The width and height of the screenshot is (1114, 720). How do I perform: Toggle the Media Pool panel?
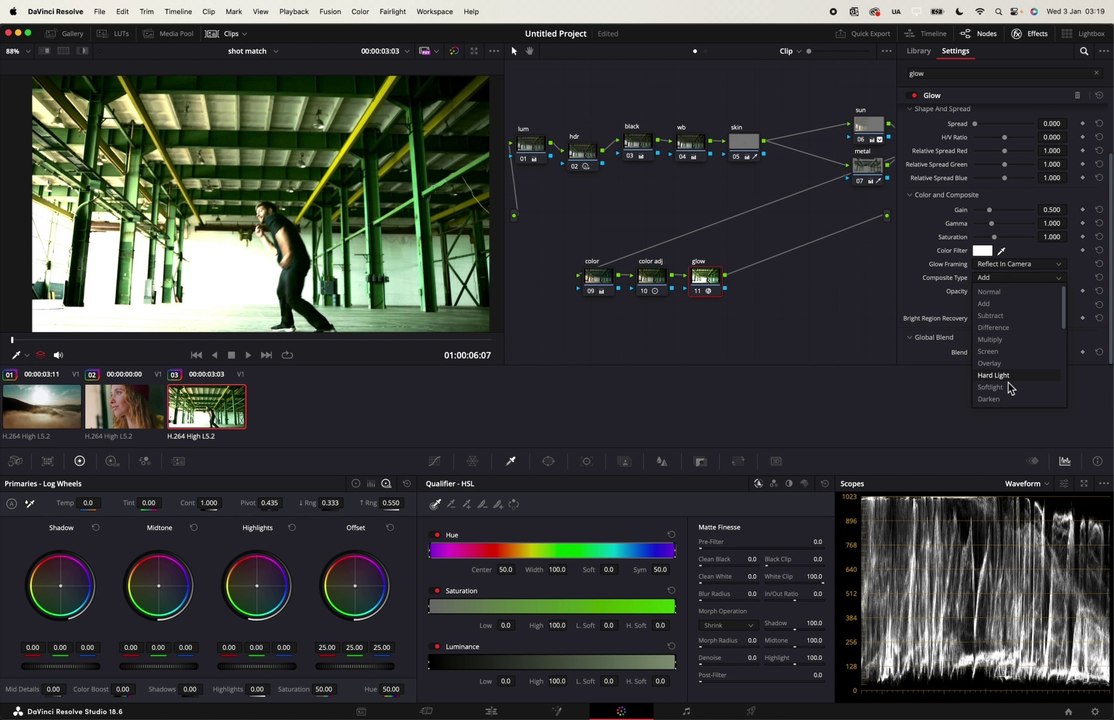168,33
